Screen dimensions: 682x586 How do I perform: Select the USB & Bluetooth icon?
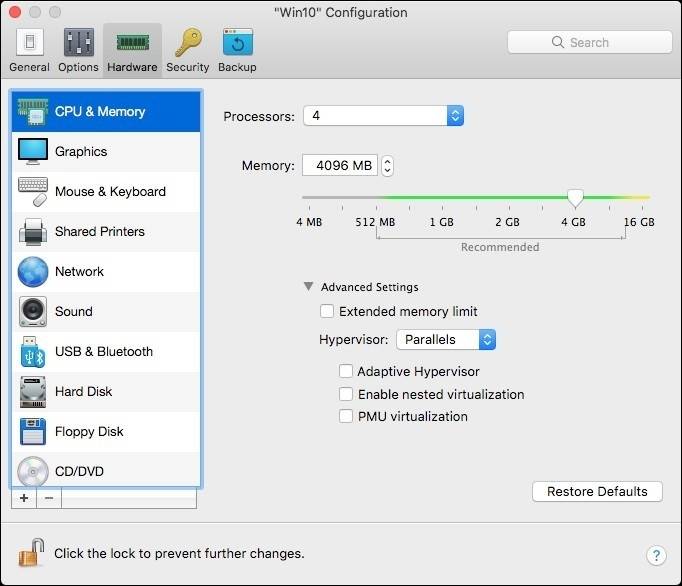pyautogui.click(x=33, y=352)
